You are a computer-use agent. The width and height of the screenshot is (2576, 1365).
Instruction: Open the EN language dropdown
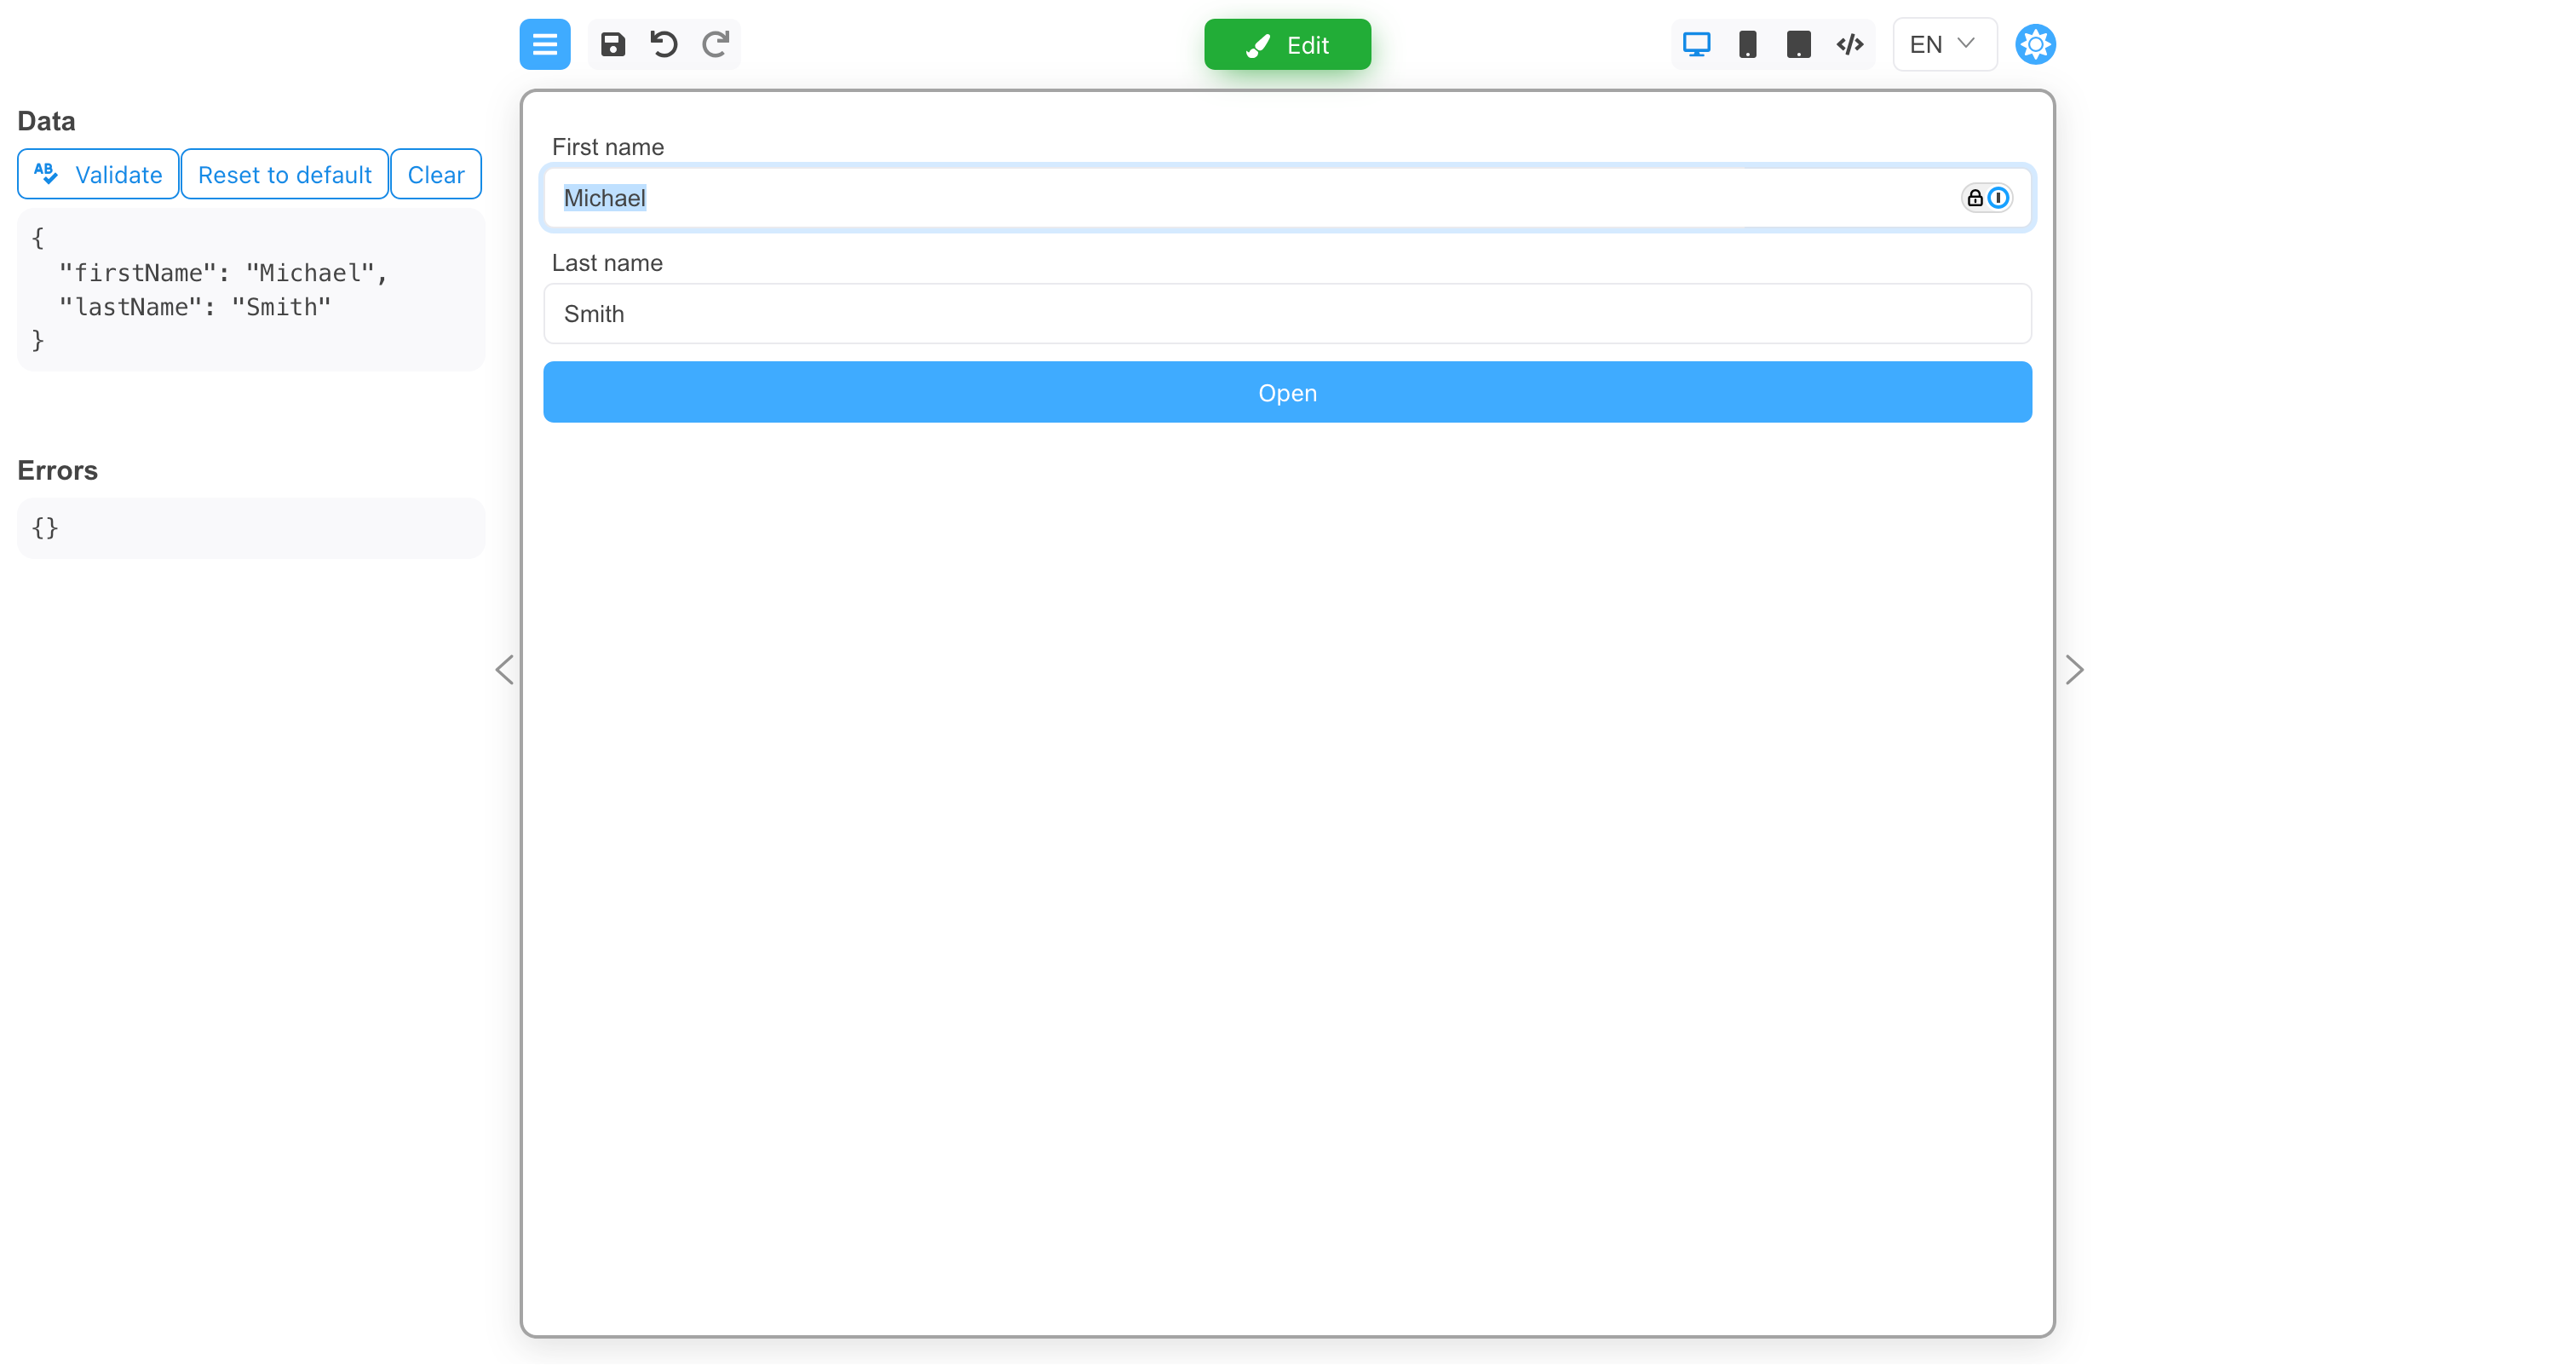click(1941, 44)
